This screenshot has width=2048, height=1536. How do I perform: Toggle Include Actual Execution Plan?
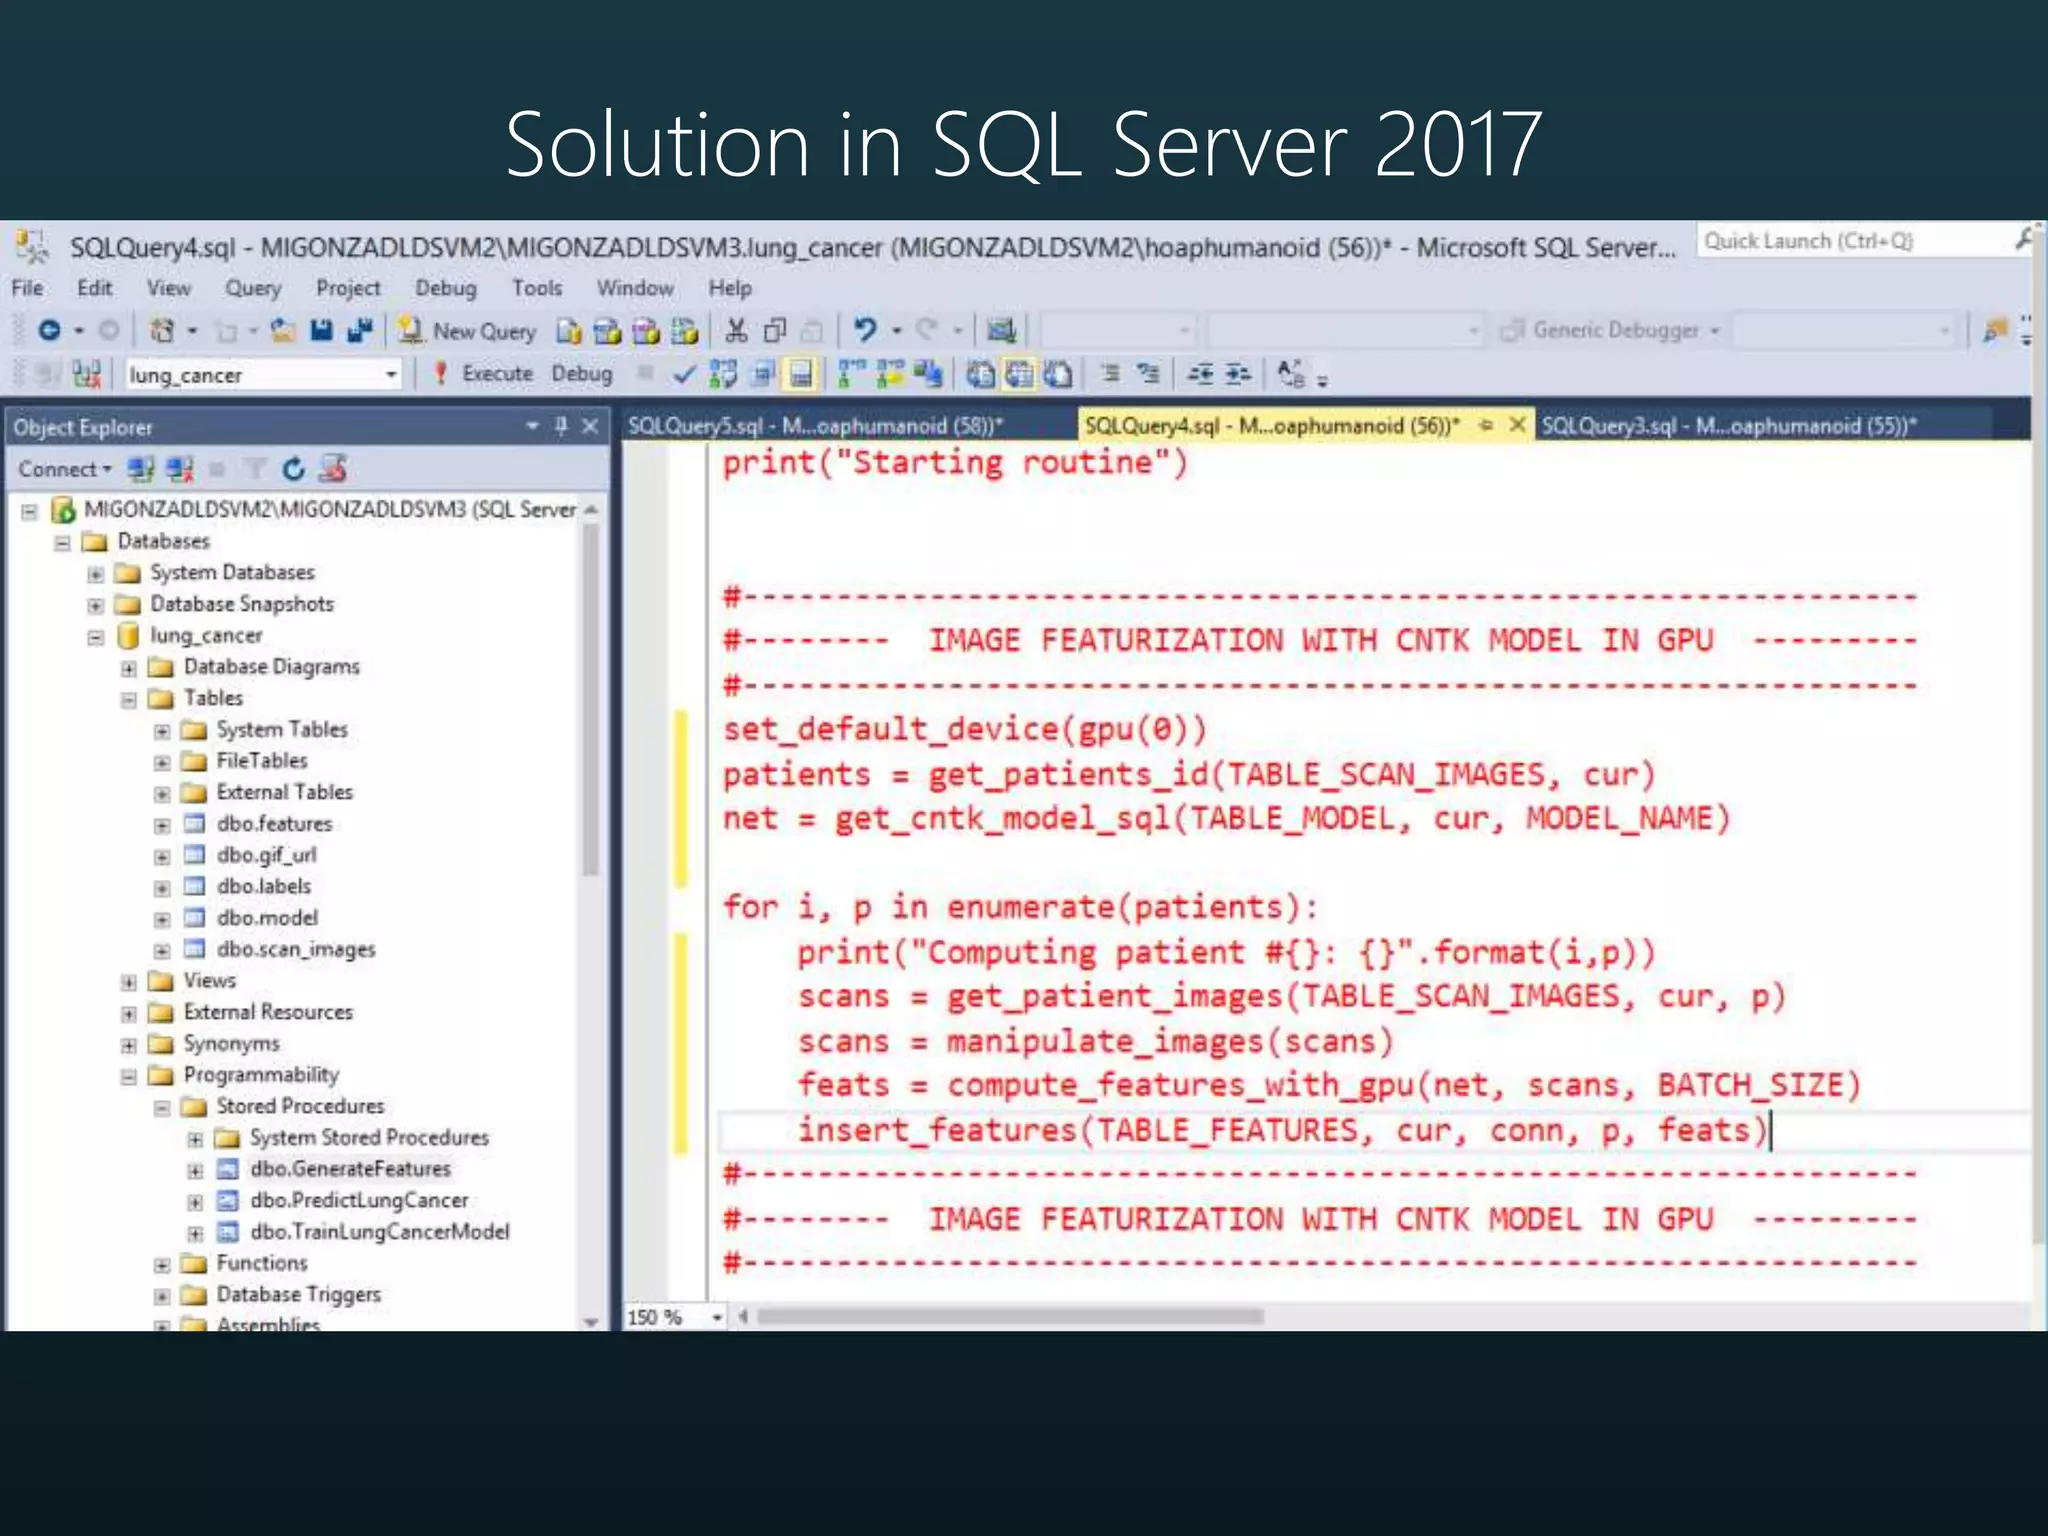coord(851,375)
